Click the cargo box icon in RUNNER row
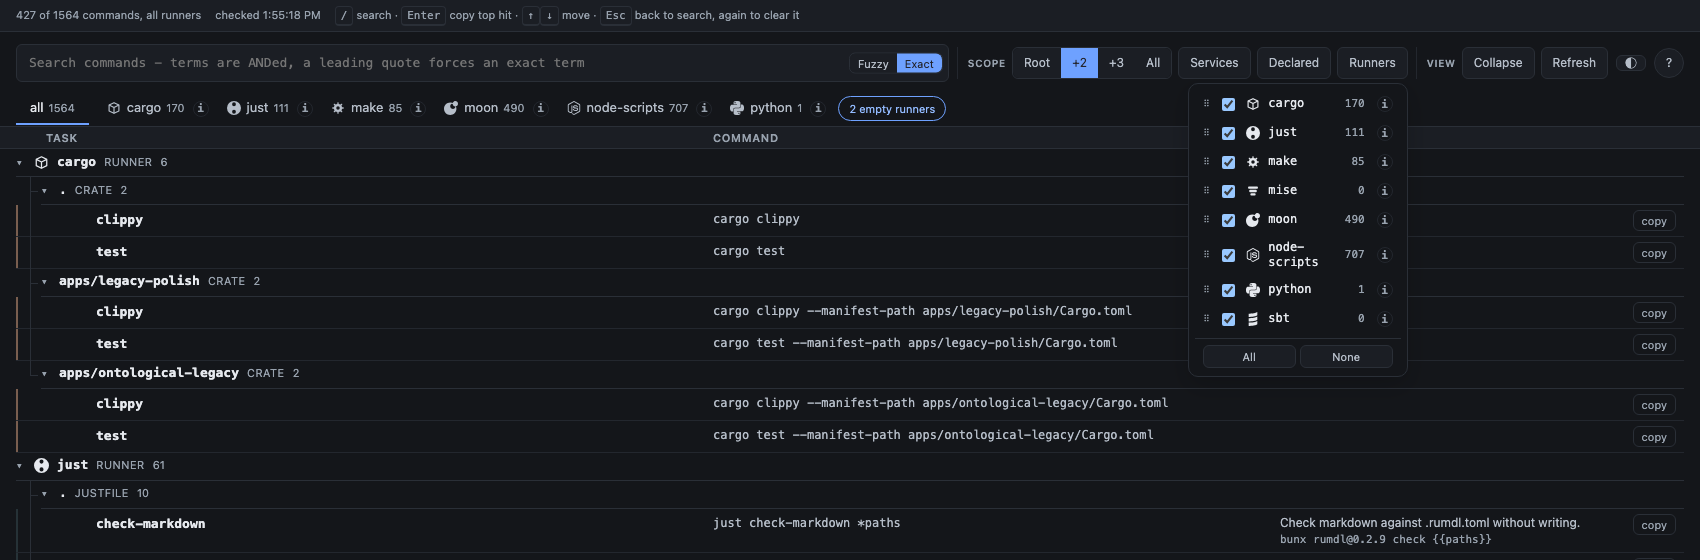 point(42,162)
